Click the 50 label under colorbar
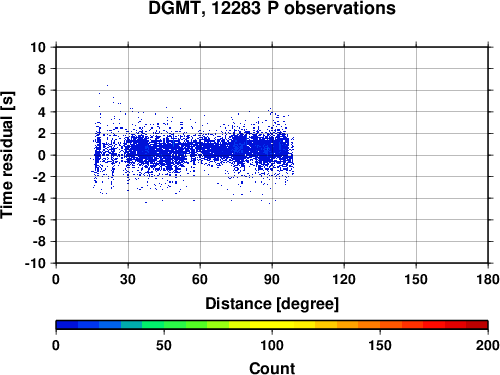The height and width of the screenshot is (375, 500). (x=164, y=345)
